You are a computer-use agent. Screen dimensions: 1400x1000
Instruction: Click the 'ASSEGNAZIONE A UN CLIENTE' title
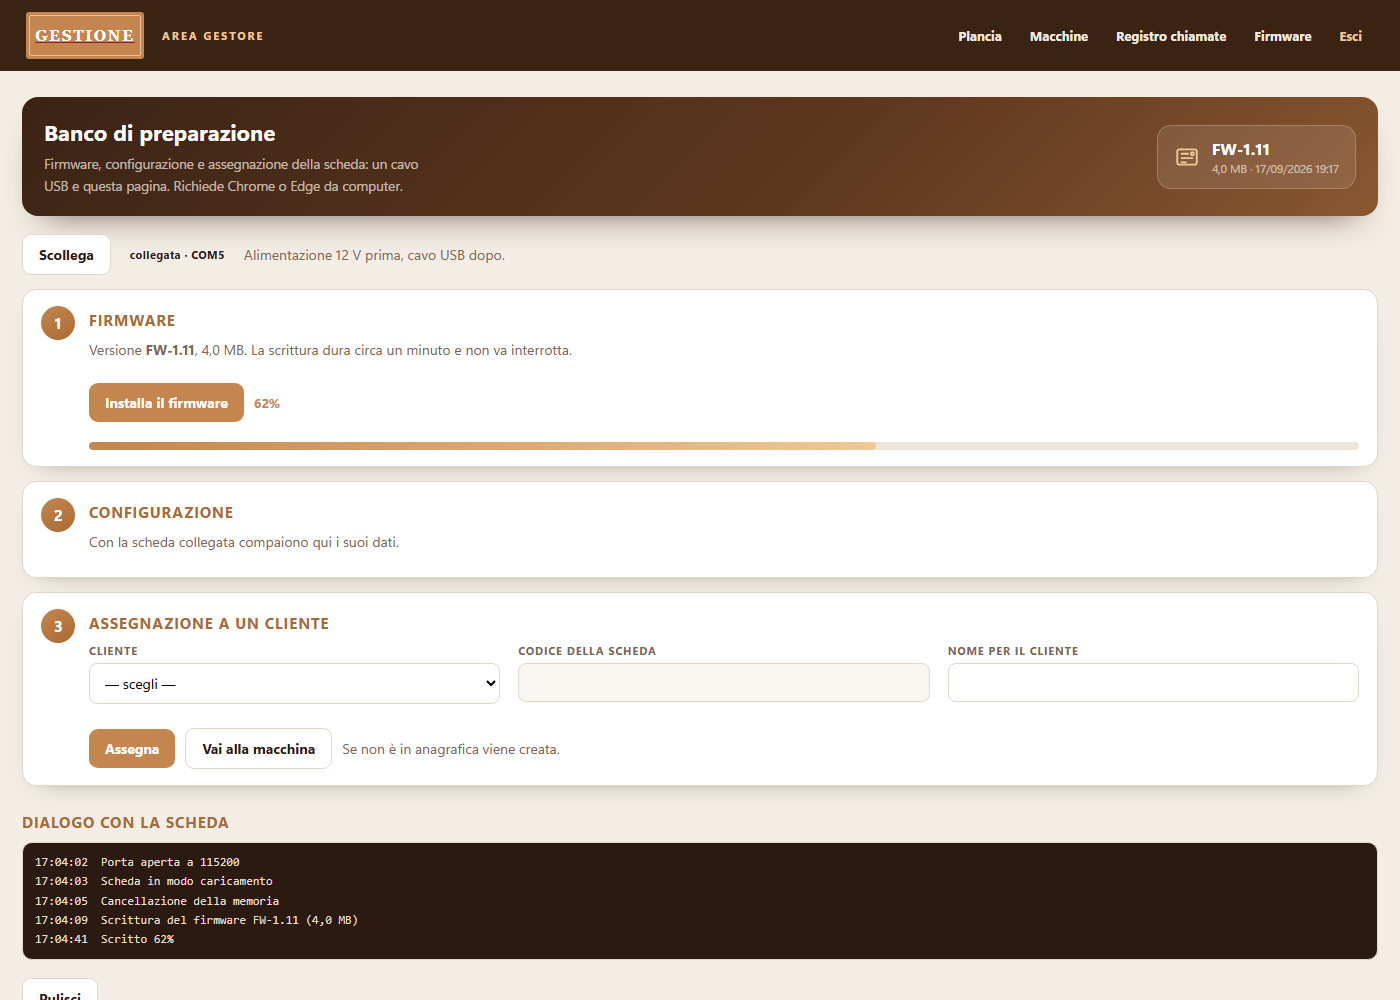tap(209, 624)
